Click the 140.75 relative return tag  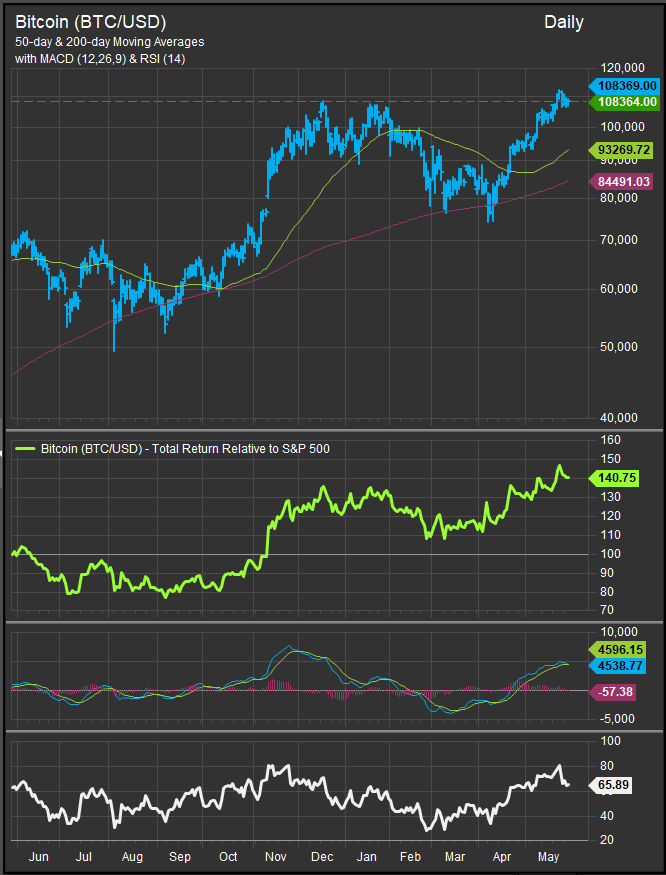pos(615,478)
